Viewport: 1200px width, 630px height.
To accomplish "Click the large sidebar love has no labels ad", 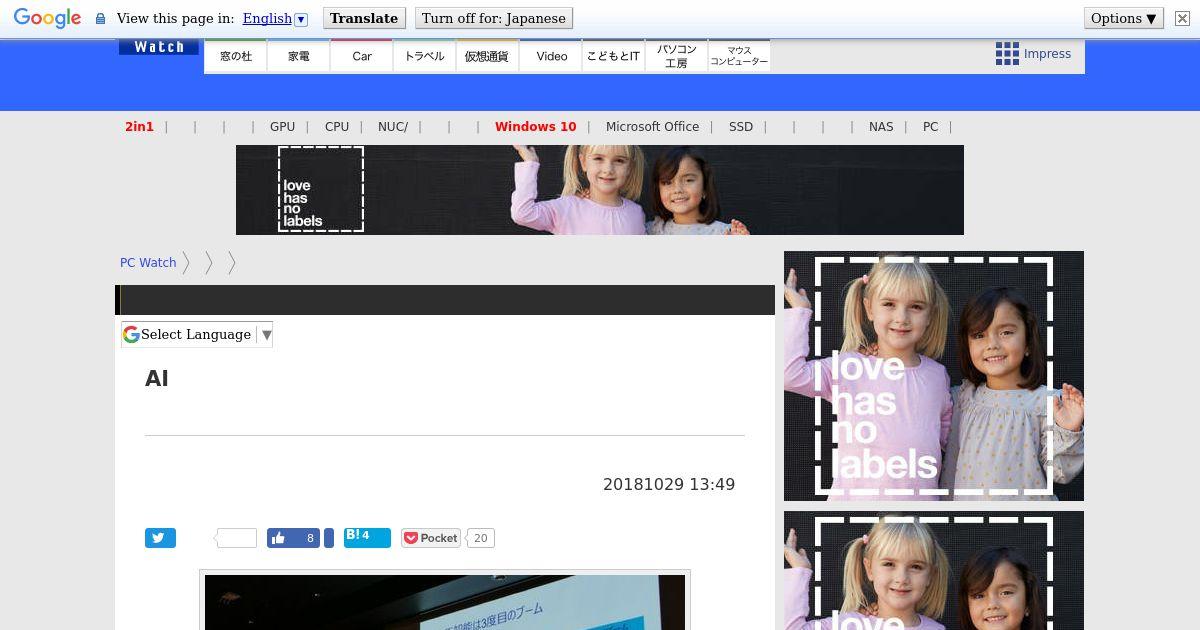I will point(934,376).
